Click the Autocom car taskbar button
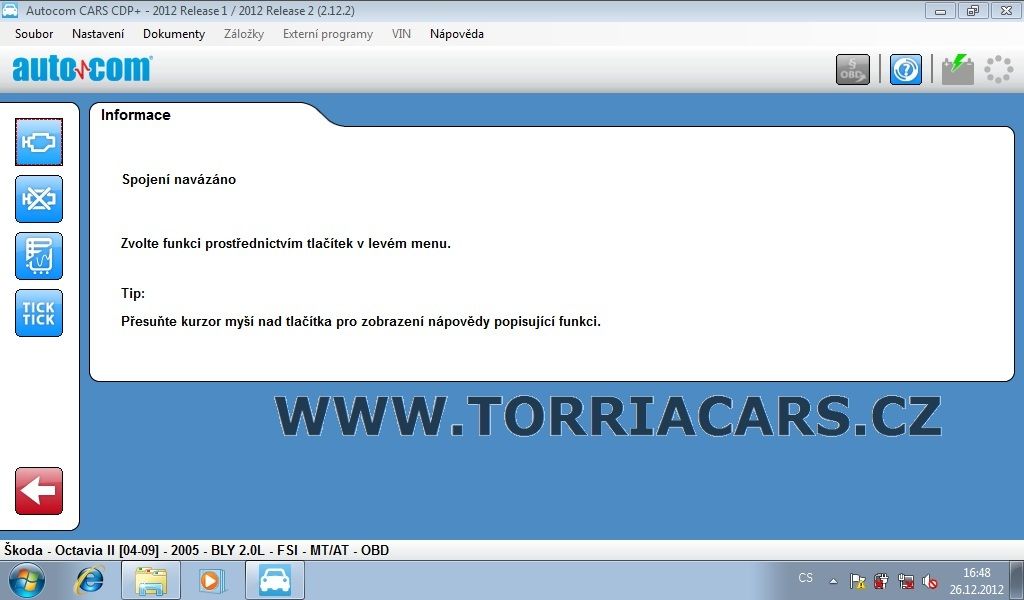This screenshot has width=1024, height=600. [x=275, y=580]
